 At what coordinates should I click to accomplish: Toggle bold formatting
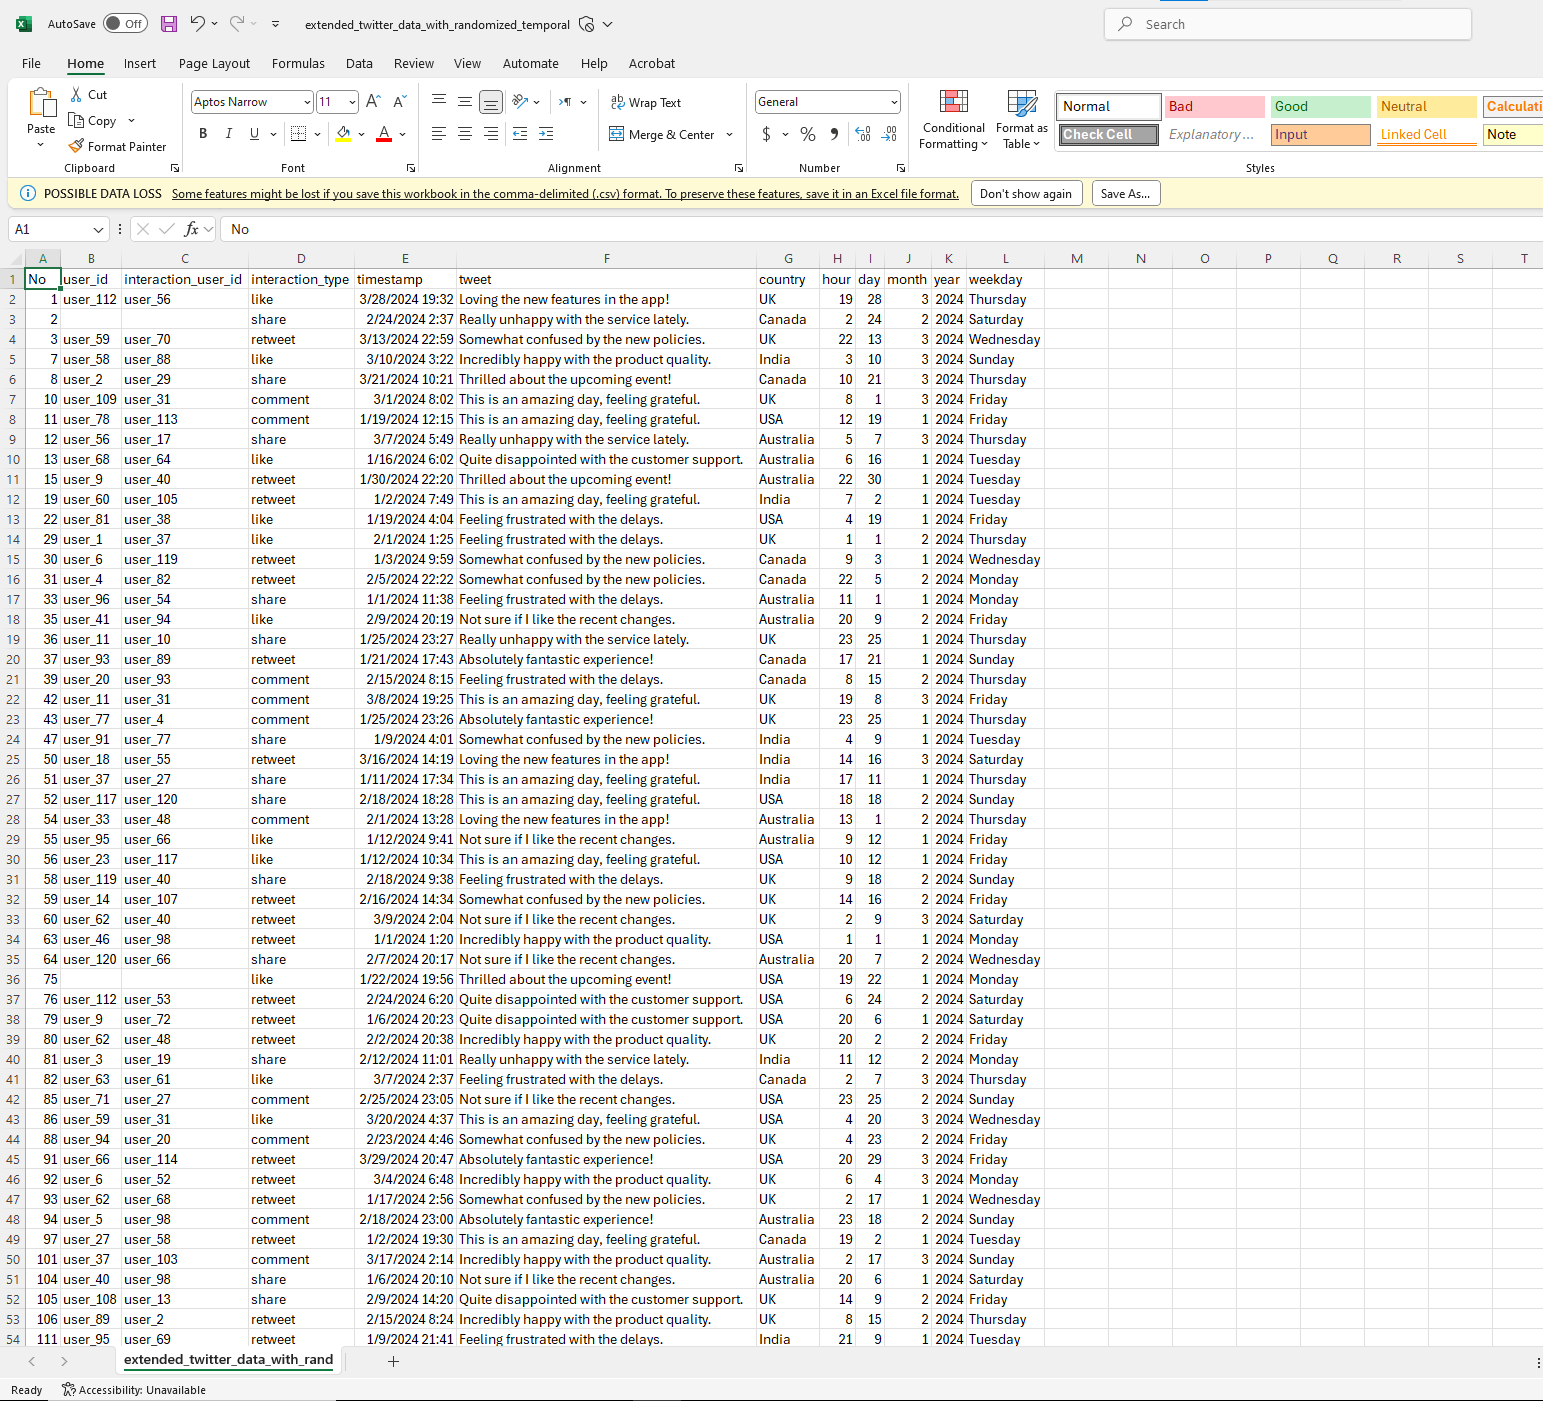(x=203, y=134)
